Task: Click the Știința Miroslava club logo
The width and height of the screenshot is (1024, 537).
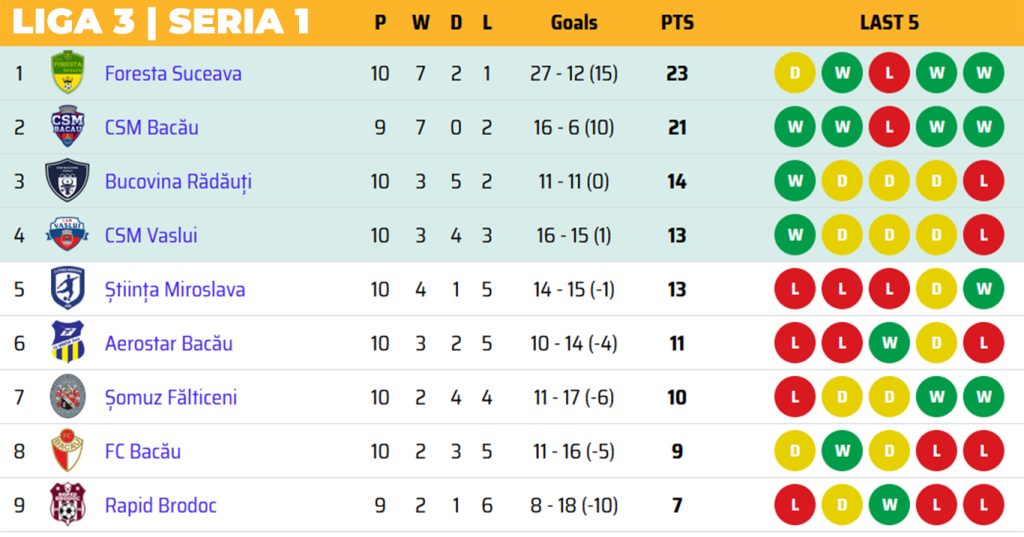Action: (x=68, y=289)
